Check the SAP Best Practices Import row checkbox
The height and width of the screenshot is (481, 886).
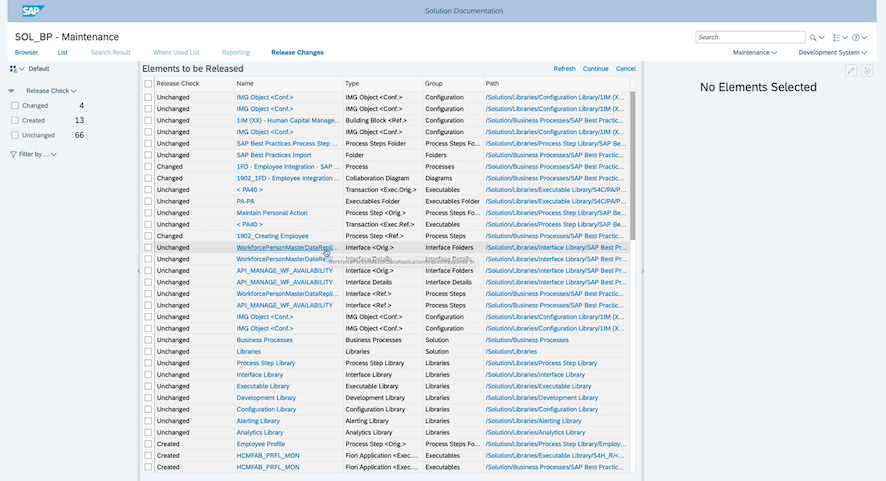coord(148,155)
